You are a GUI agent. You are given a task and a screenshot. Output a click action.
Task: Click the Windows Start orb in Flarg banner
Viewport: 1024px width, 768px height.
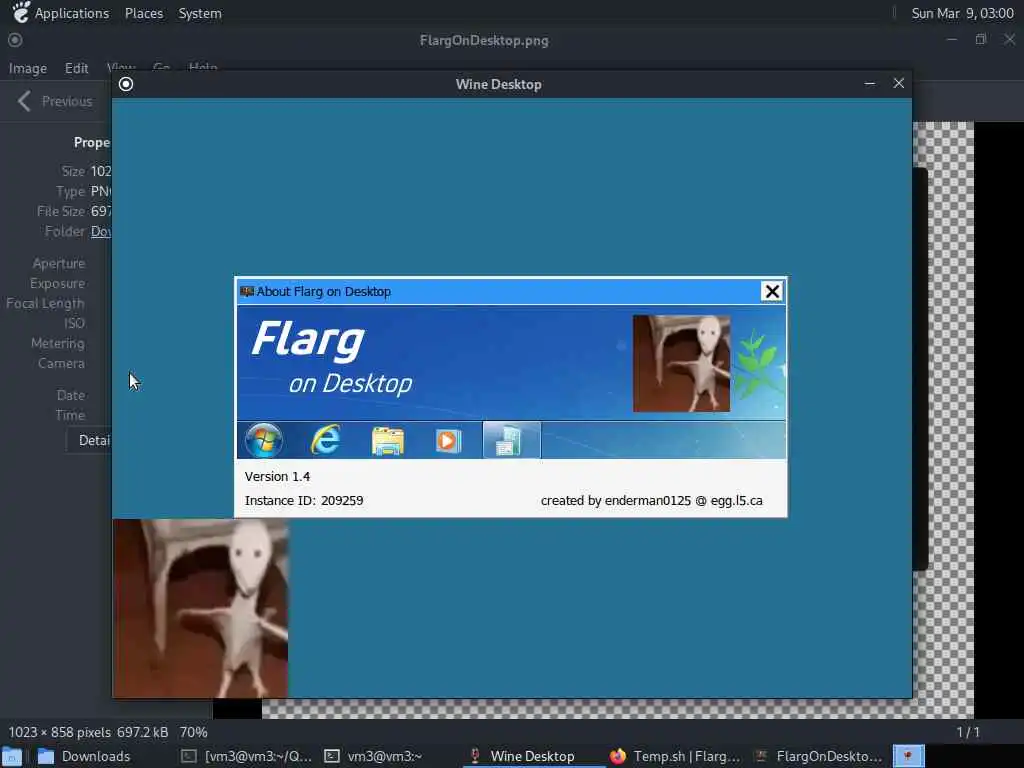tap(264, 440)
